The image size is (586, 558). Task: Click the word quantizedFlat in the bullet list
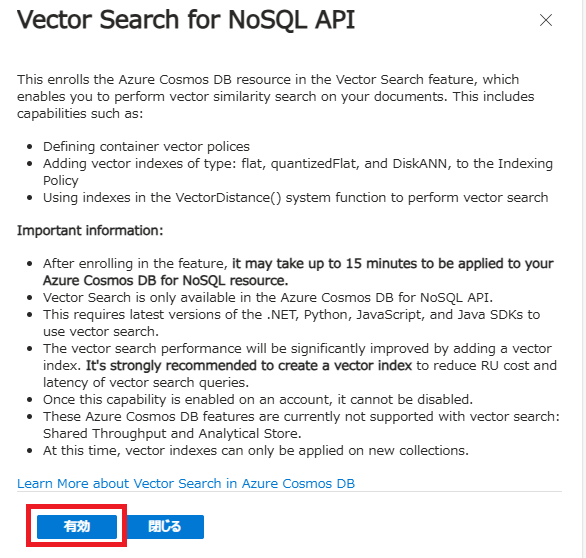(x=313, y=164)
